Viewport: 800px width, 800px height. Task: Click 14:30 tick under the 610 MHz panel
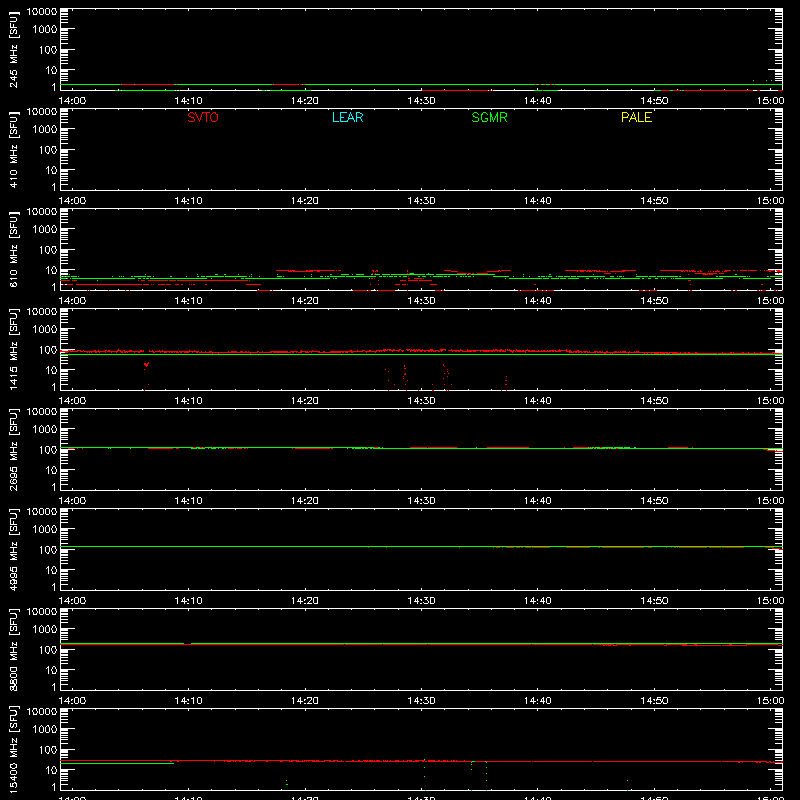(421, 301)
